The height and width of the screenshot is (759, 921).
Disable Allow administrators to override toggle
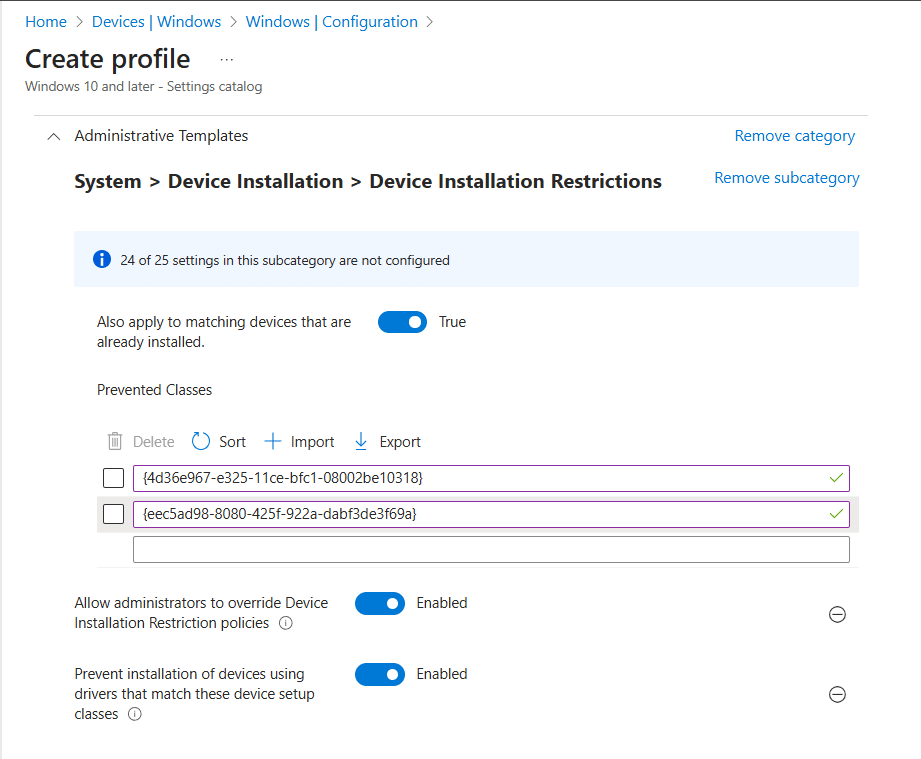tap(380, 603)
